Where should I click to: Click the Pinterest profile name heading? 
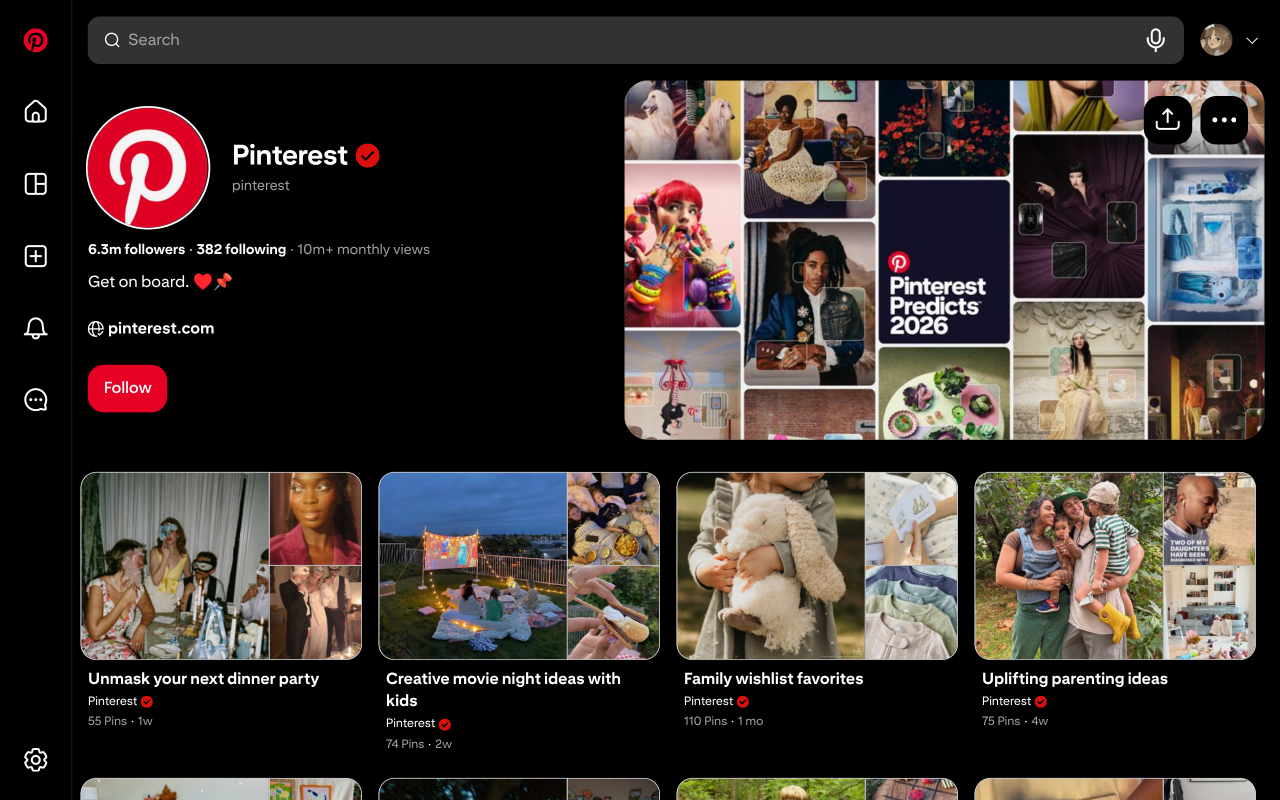290,155
